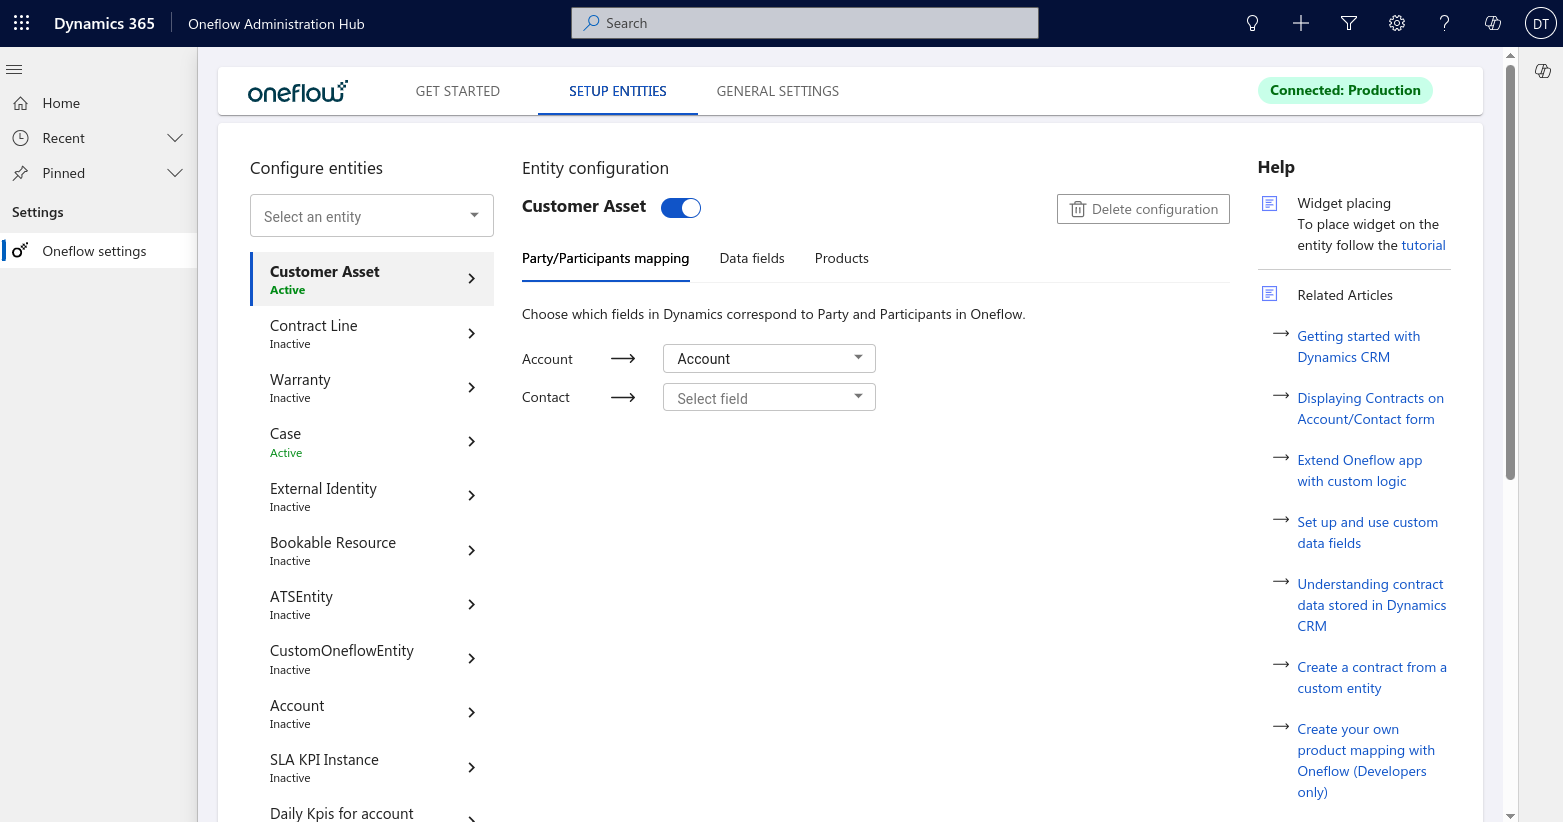The width and height of the screenshot is (1563, 822).
Task: Select the Customer Asset entity row
Action: tap(372, 279)
